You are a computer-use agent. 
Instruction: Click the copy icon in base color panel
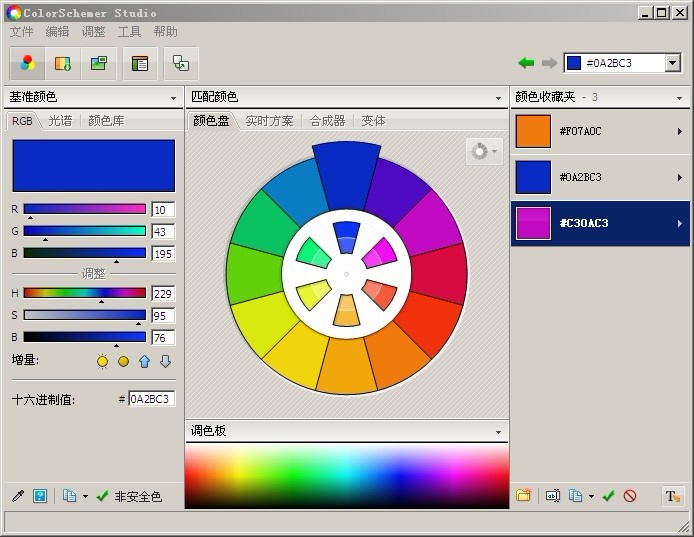[69, 496]
